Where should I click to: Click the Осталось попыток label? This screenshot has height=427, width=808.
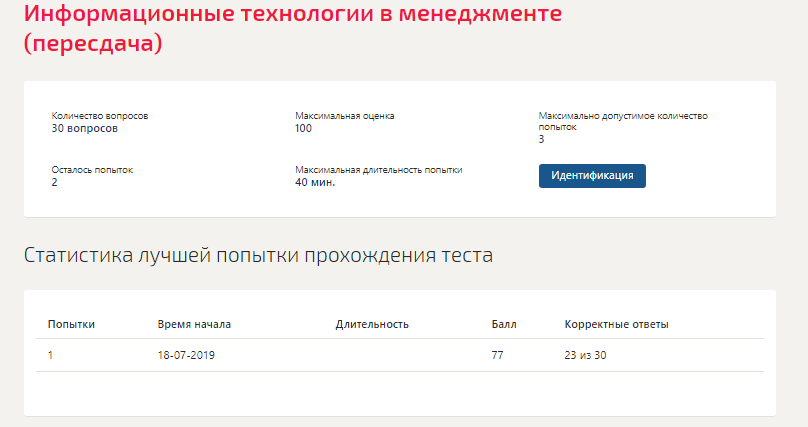pyautogui.click(x=92, y=170)
